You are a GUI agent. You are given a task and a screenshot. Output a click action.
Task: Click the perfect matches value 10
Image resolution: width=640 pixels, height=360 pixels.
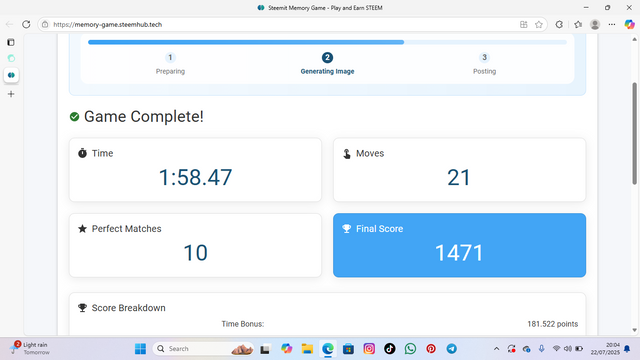point(196,253)
